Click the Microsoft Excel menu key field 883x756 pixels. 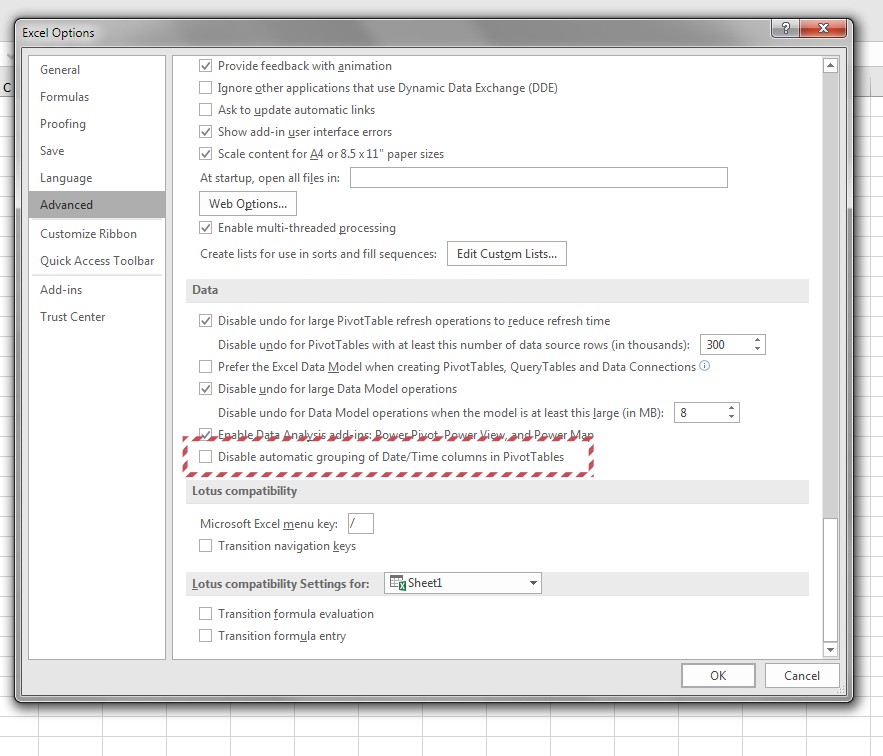point(360,524)
